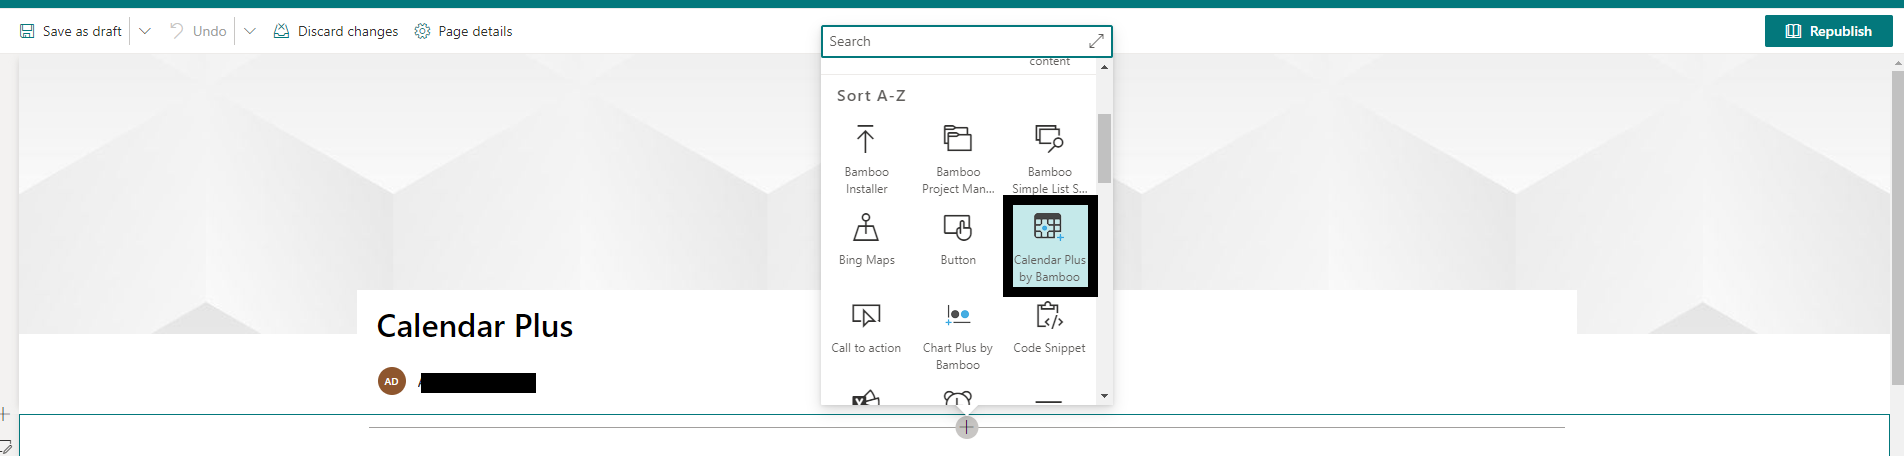
Task: Open the Save as draft dropdown arrow
Action: tap(145, 31)
